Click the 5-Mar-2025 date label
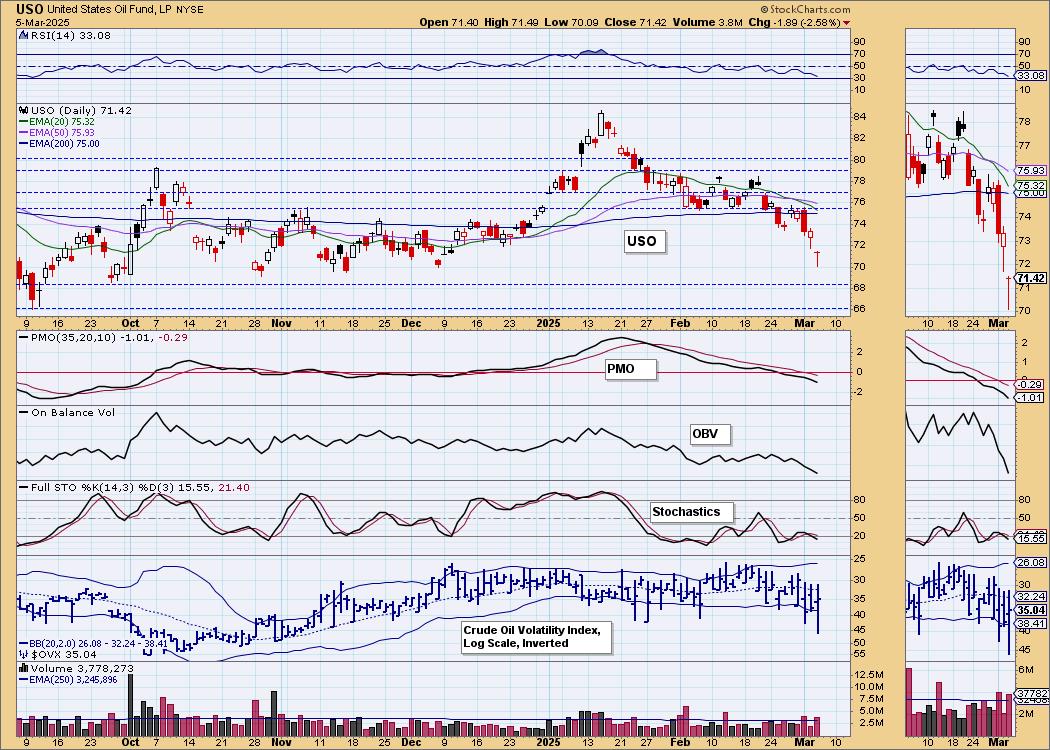Viewport: 1050px width, 750px height. click(x=40, y=21)
